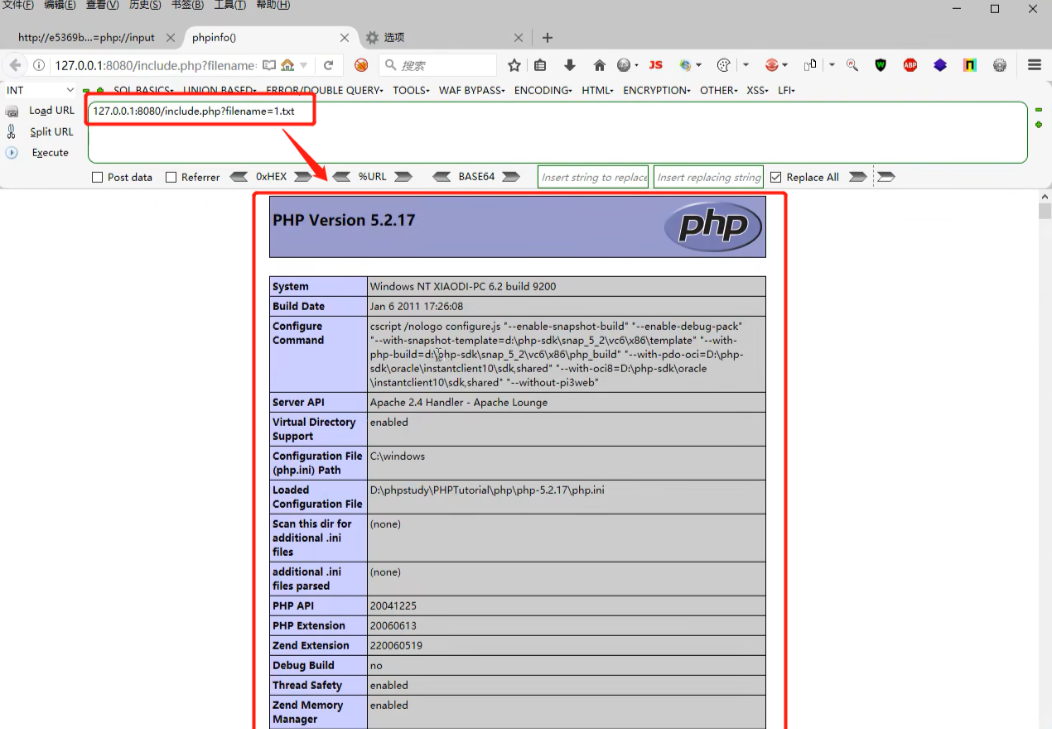Close the 选项 options tab
This screenshot has width=1052, height=729.
pyautogui.click(x=518, y=38)
